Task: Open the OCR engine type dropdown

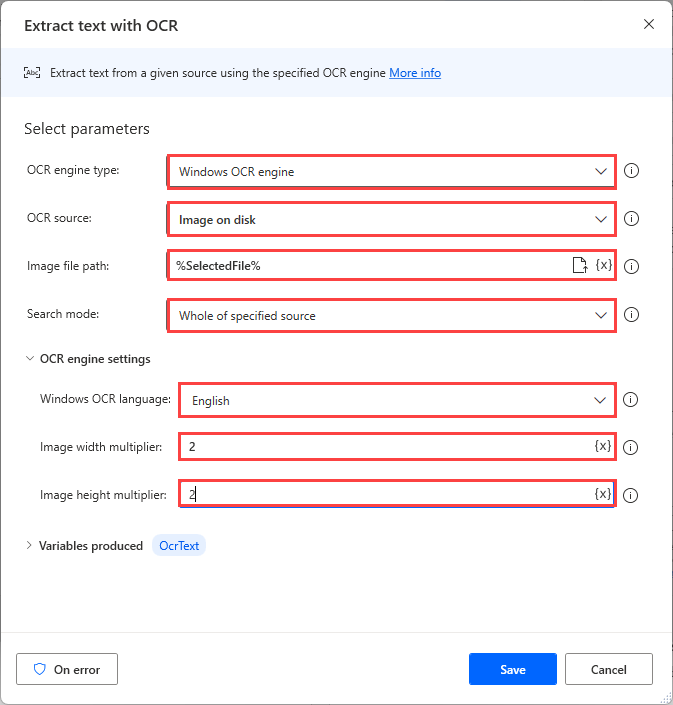Action: click(391, 171)
